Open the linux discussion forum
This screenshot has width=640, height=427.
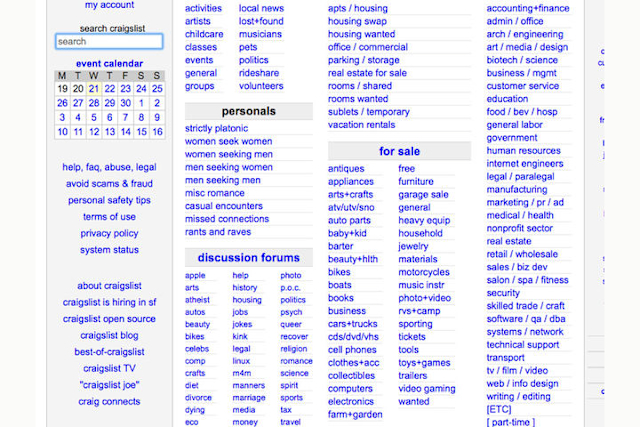tap(241, 361)
